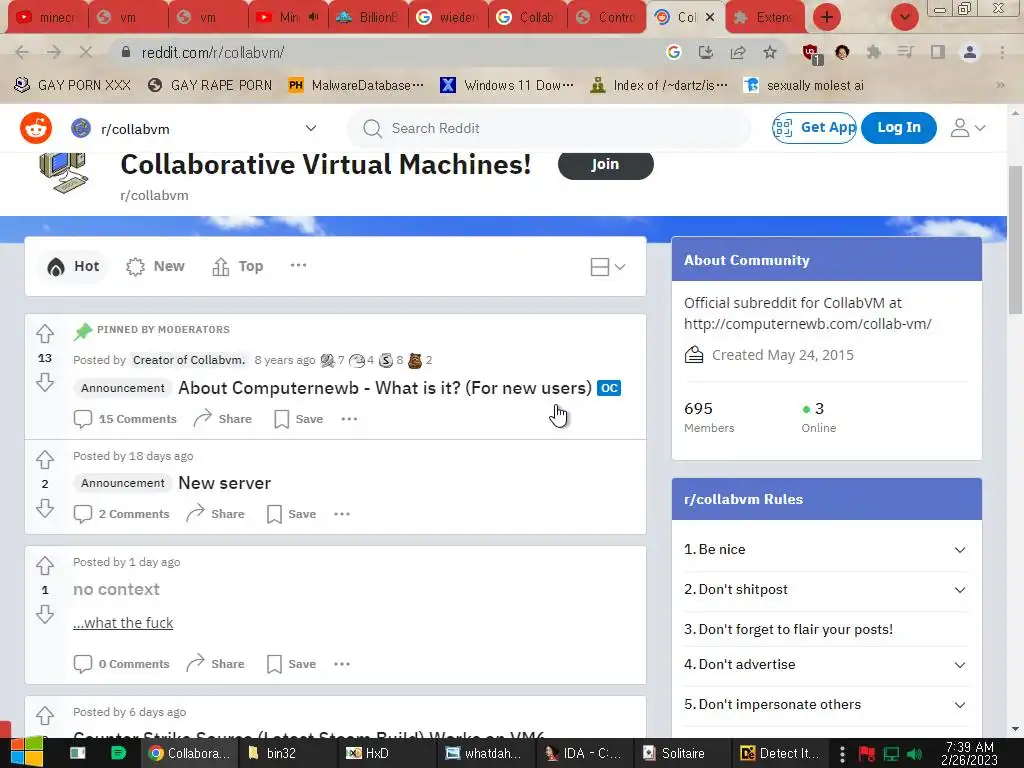Open the Windows 11 Dow bookmark
The height and width of the screenshot is (768, 1024).
[x=508, y=85]
